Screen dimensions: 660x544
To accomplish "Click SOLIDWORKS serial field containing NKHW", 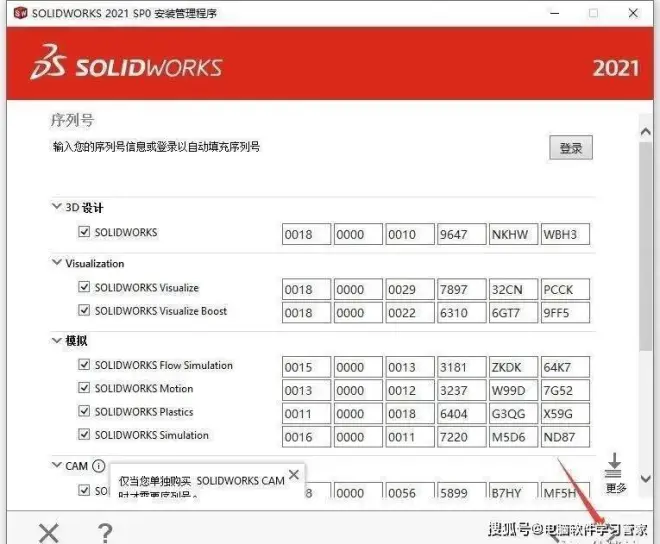I will coord(513,234).
